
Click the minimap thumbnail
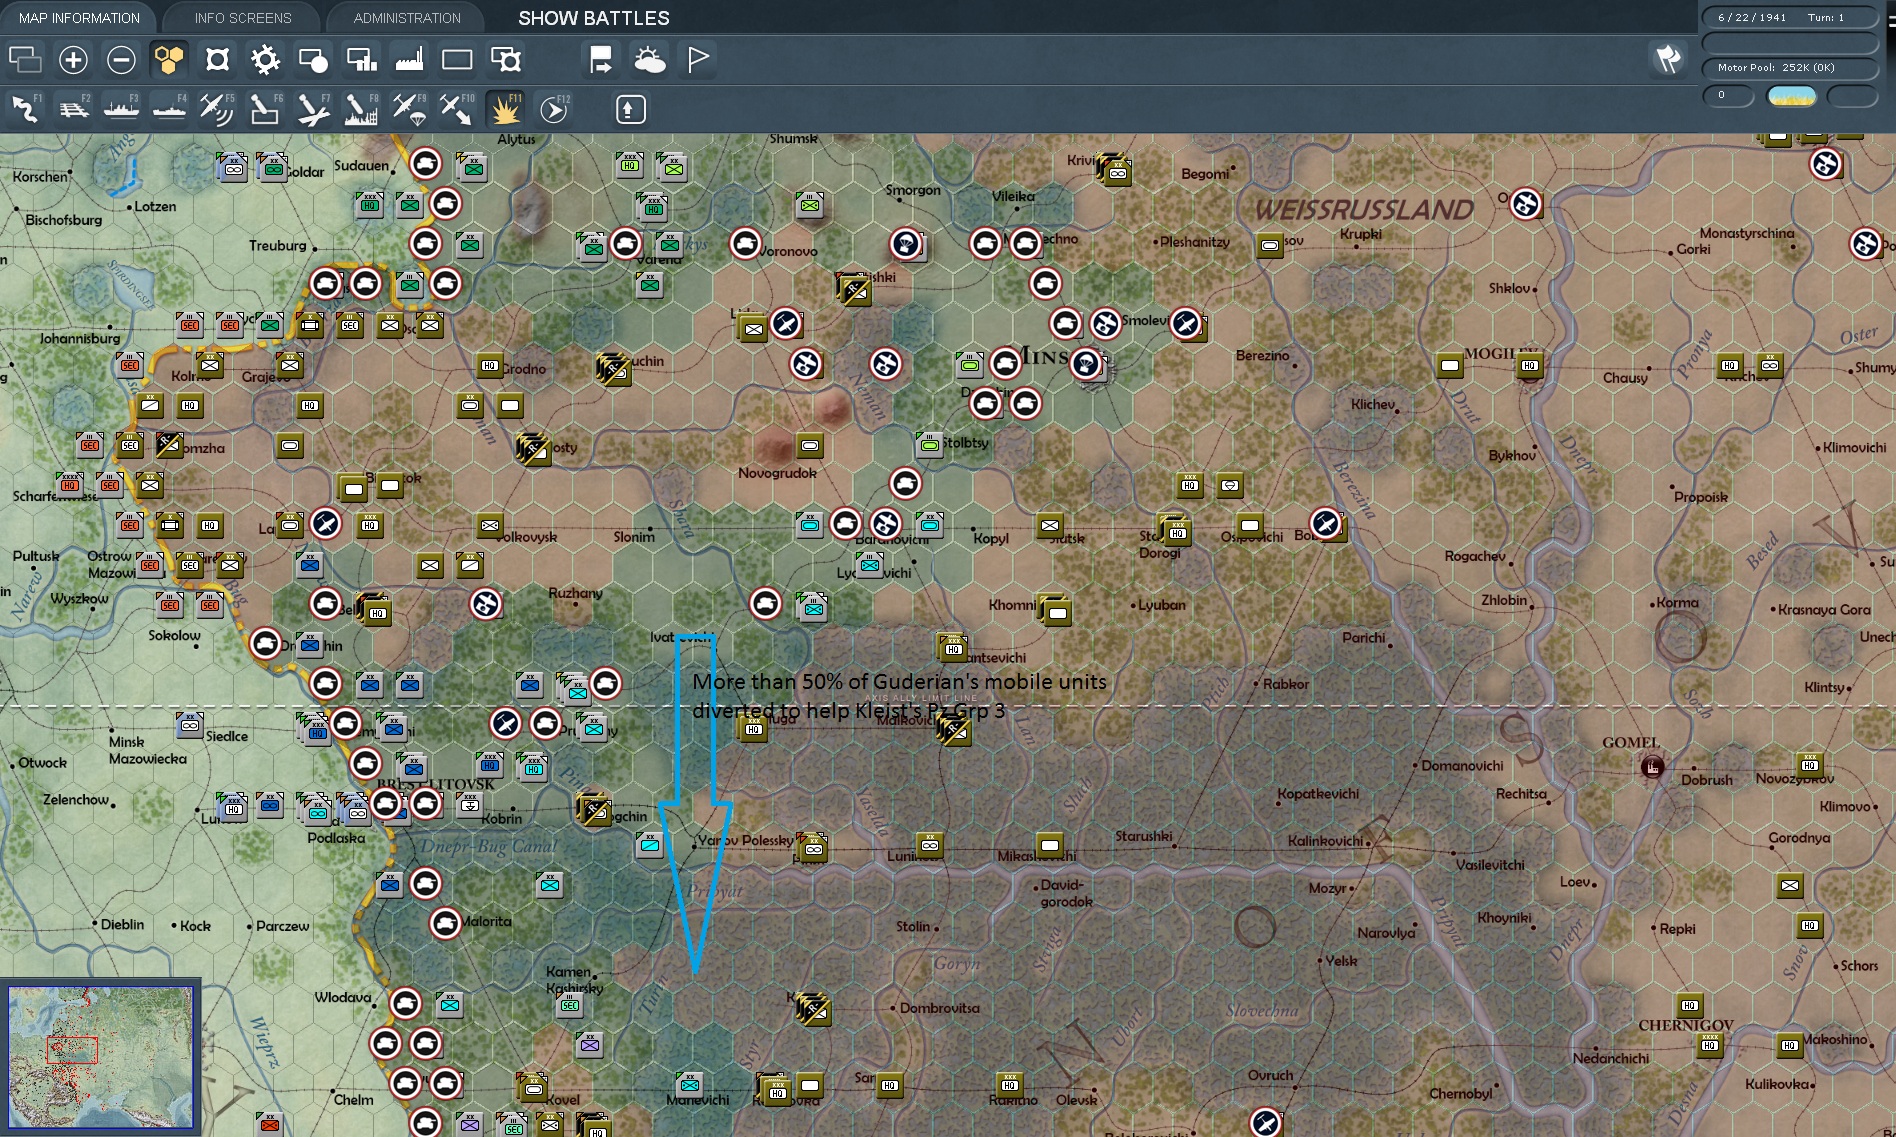(101, 1057)
